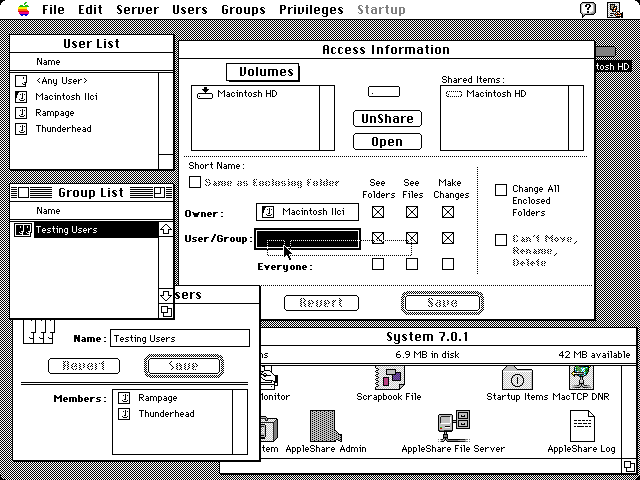Screen dimensions: 640x480
Task: Toggle User/Group See Files checkbox
Action: click(x=412, y=238)
